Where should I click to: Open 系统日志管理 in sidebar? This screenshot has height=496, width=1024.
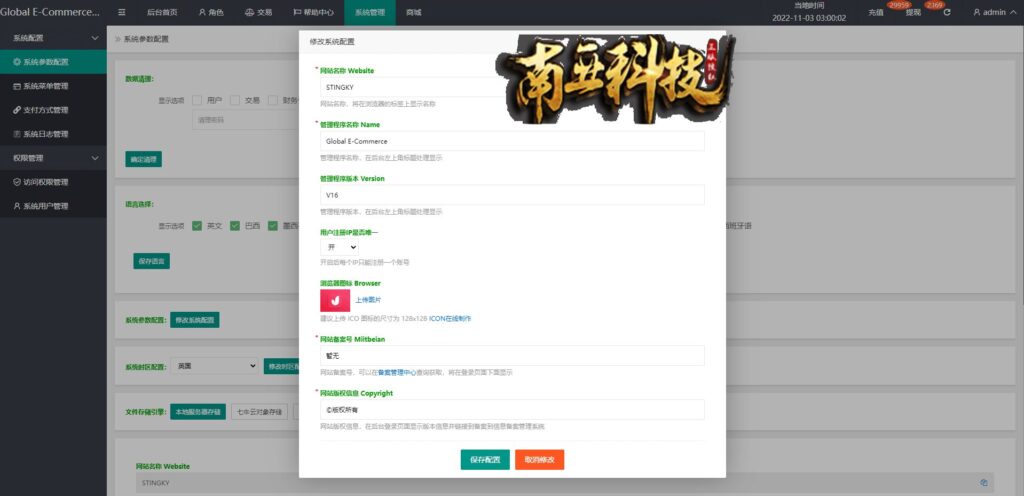coord(53,134)
